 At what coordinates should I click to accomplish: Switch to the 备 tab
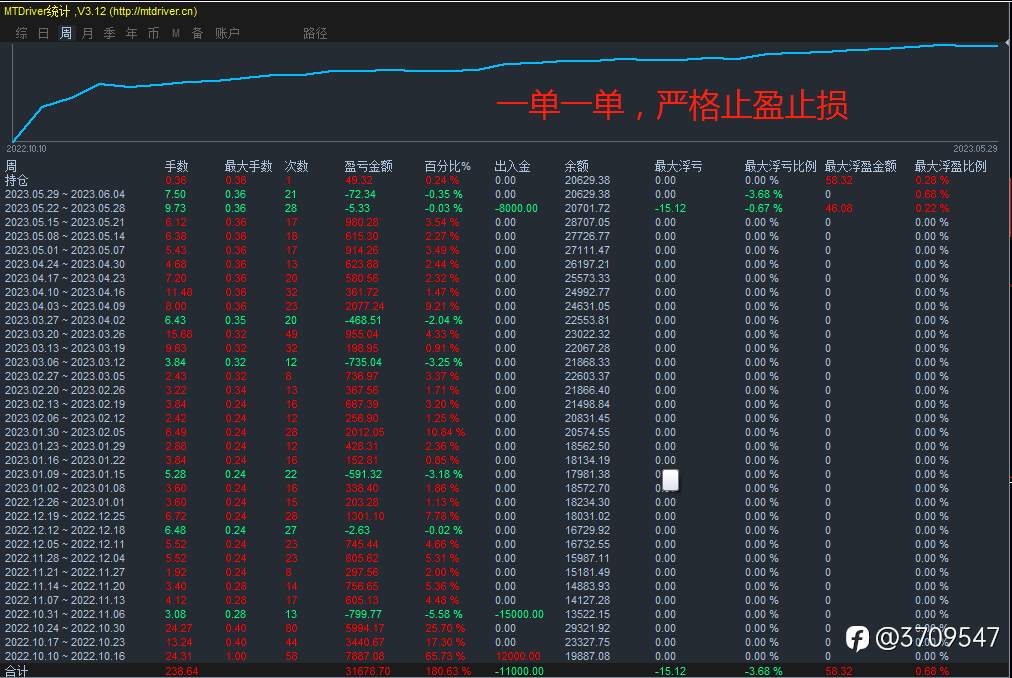pos(197,33)
